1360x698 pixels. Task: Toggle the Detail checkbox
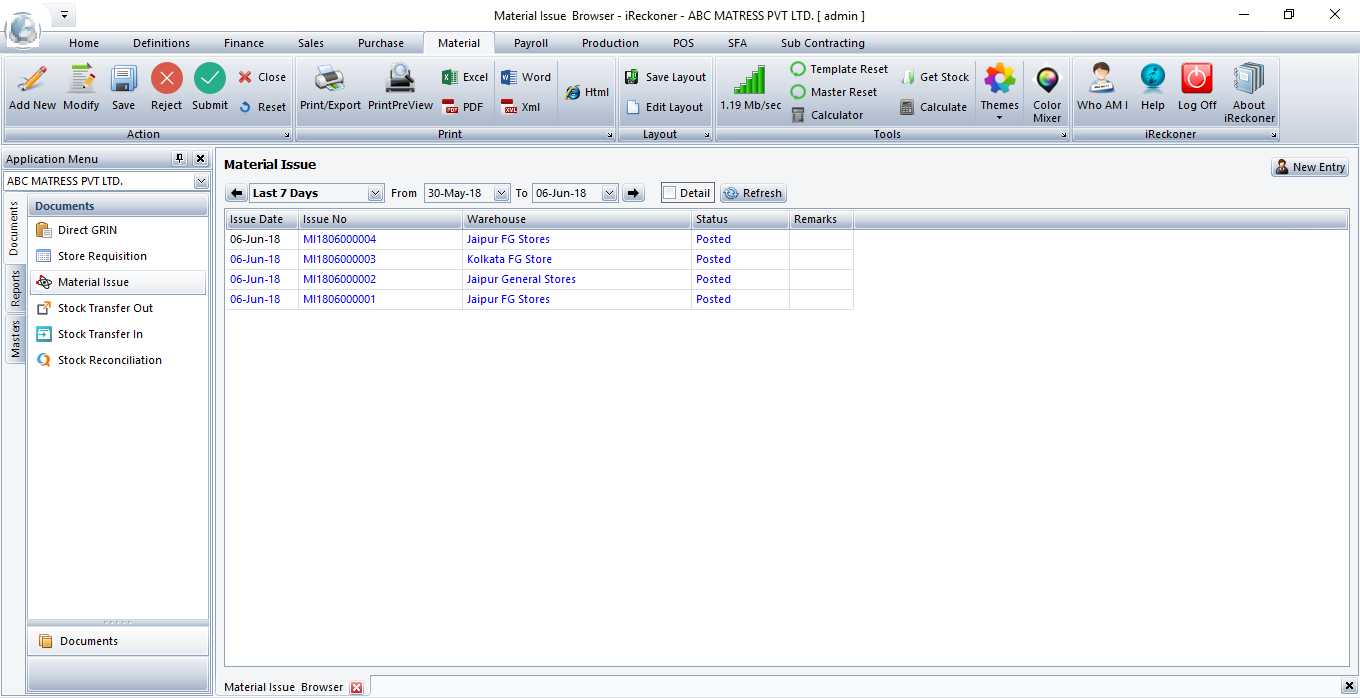(670, 193)
